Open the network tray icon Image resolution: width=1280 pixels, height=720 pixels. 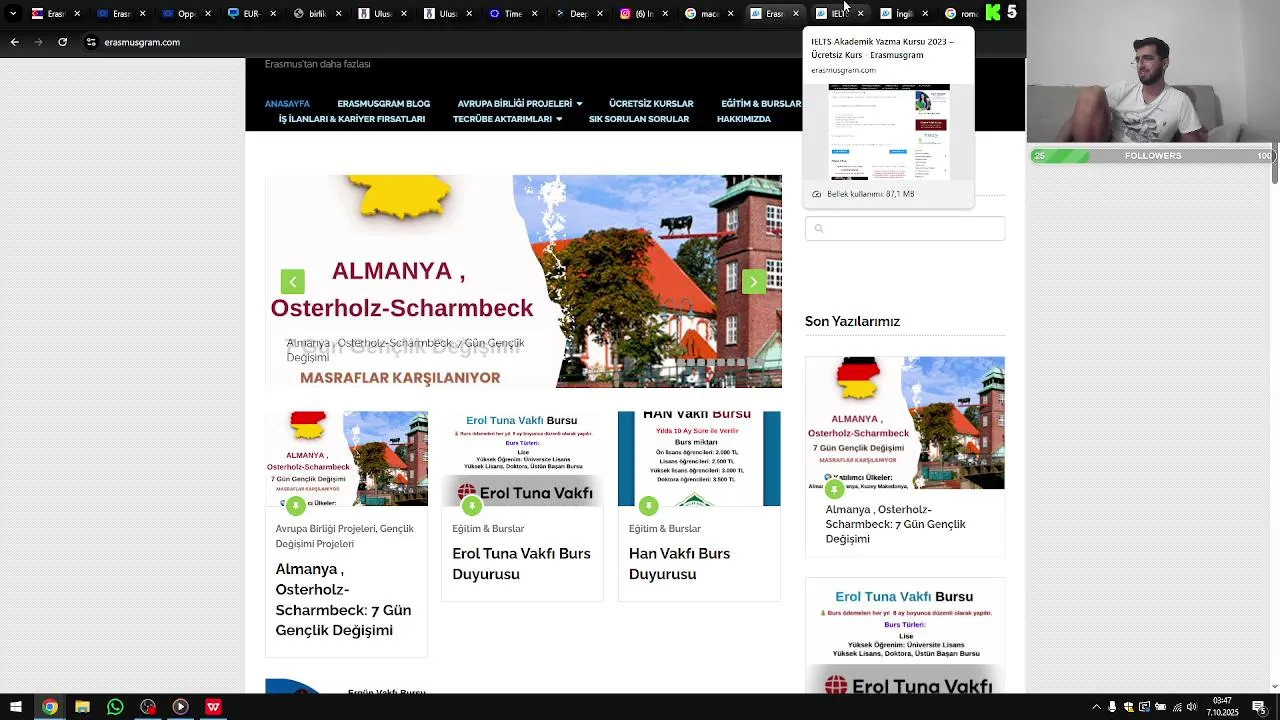(x=1177, y=707)
